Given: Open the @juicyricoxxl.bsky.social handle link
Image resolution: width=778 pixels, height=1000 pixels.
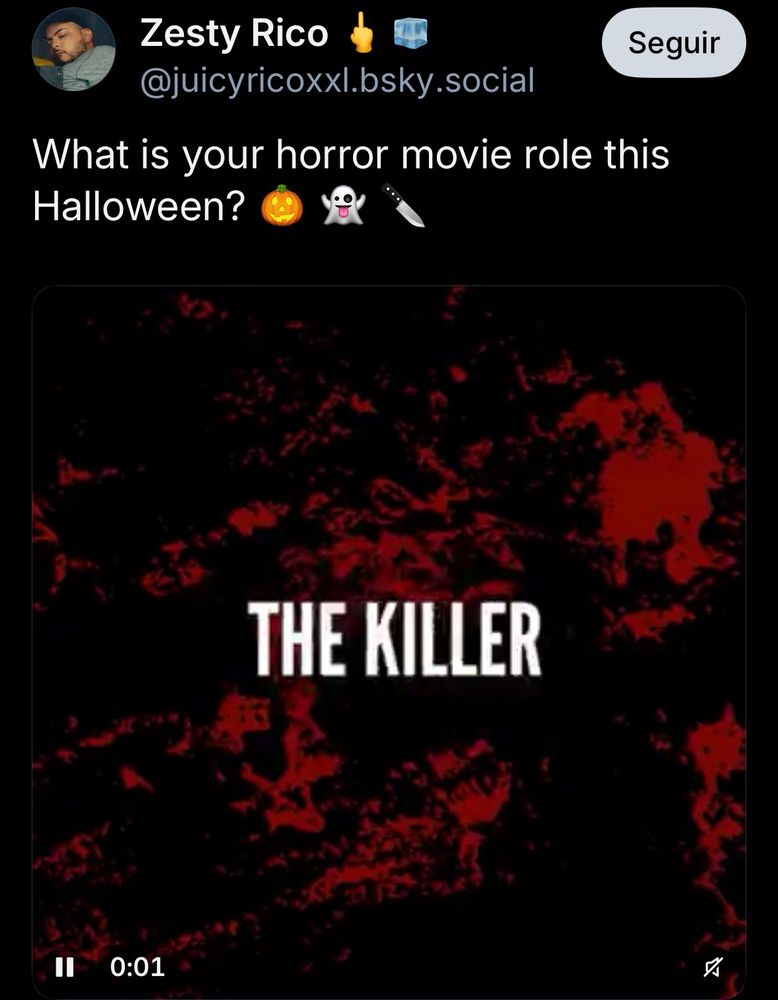Looking at the screenshot, I should click(x=337, y=81).
